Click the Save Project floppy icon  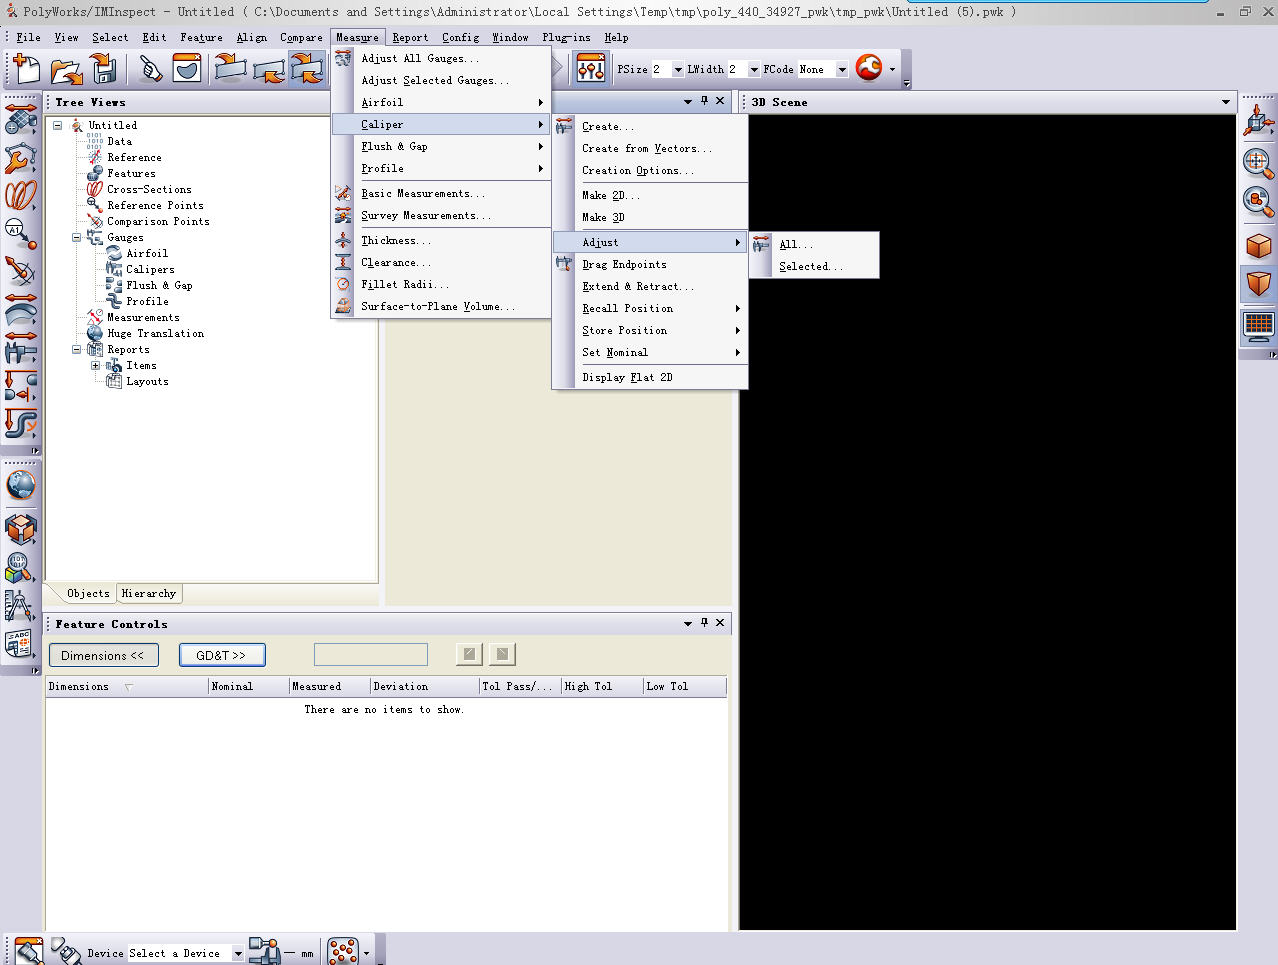(x=104, y=69)
